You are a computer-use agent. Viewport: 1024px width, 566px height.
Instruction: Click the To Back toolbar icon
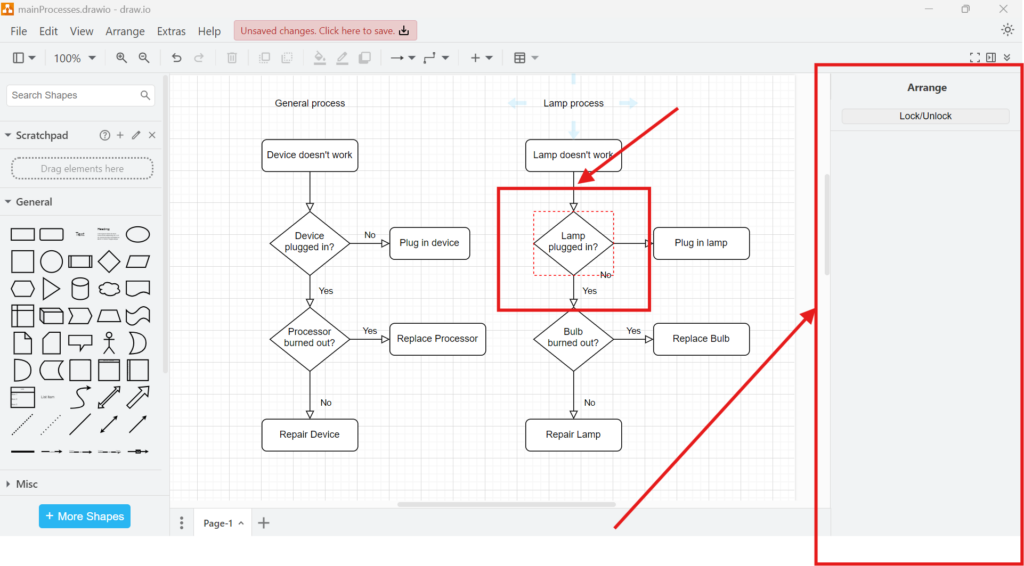click(287, 57)
